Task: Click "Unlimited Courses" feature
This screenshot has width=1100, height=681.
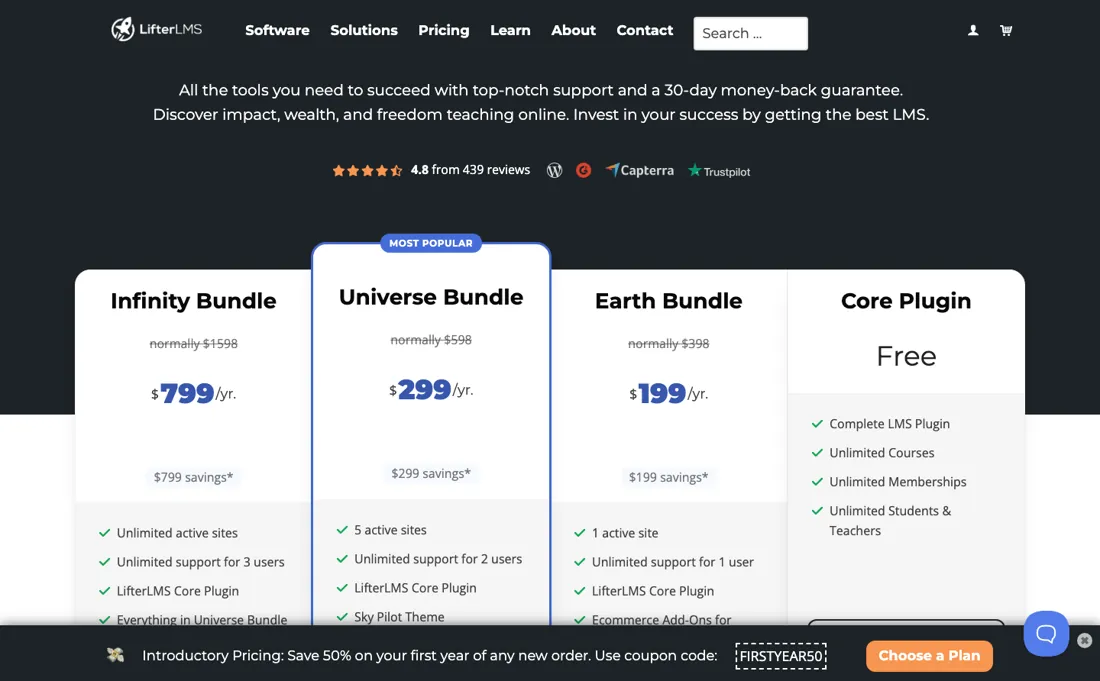Action: [x=882, y=453]
